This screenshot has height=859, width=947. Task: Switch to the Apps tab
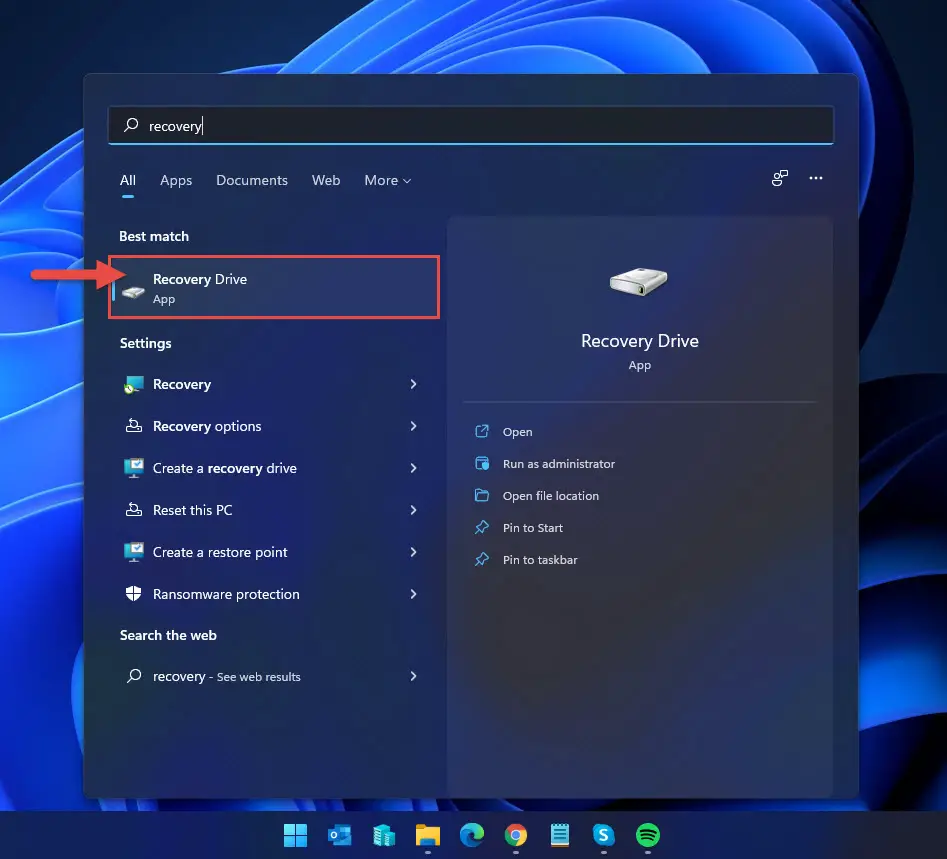176,180
